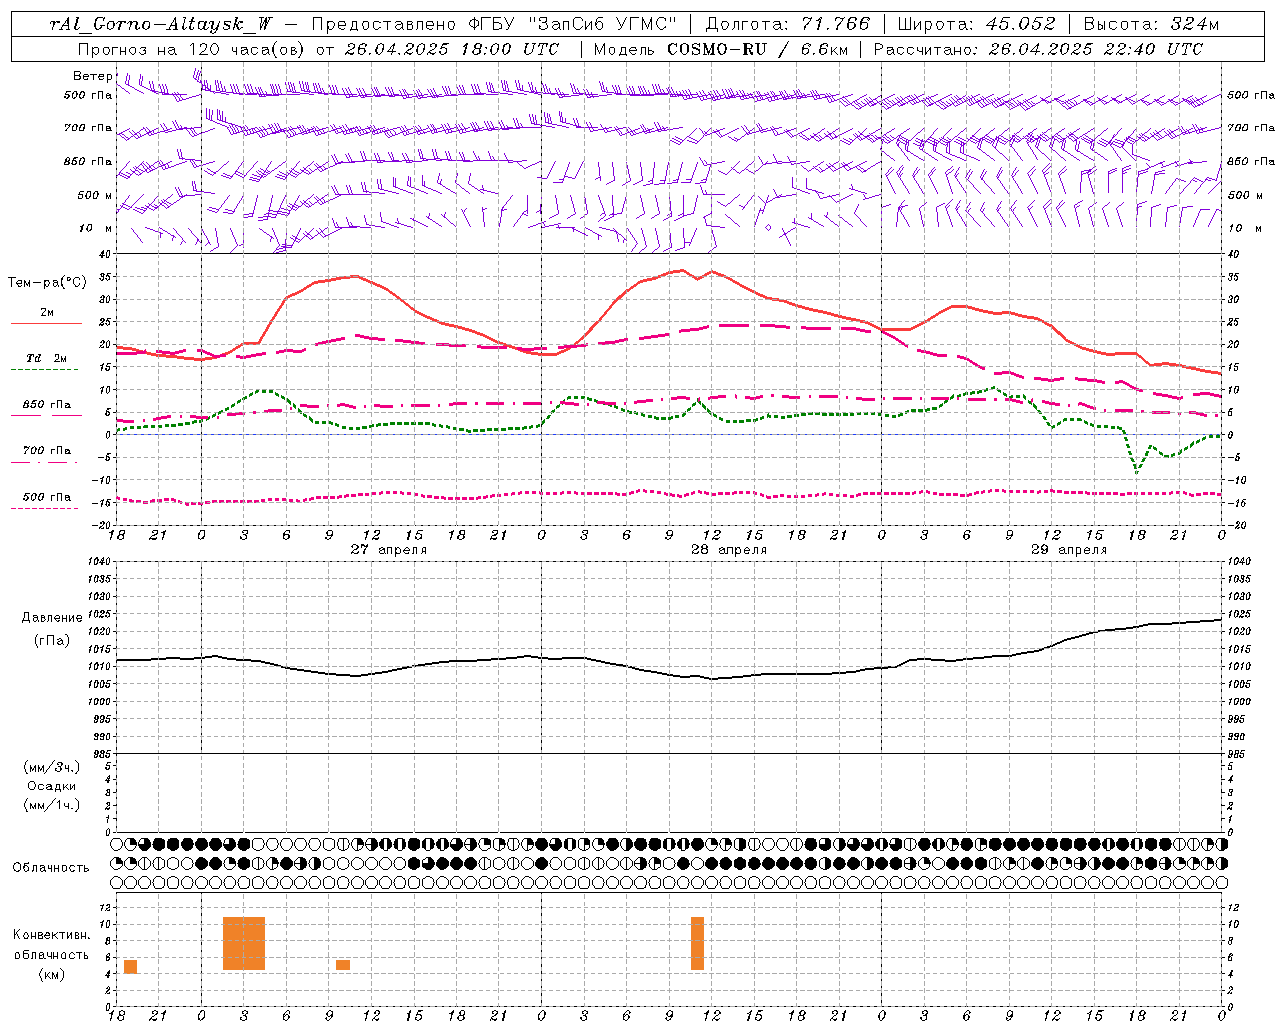Click the 850 гПа temperature legend entry
The height and width of the screenshot is (1024, 1280).
47,405
